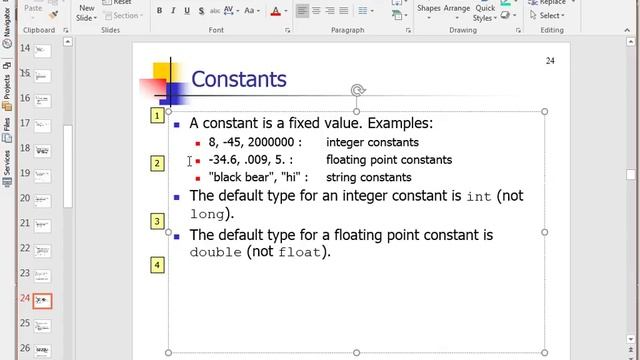Click the Paste button
640x360 pixels.
(x=33, y=8)
